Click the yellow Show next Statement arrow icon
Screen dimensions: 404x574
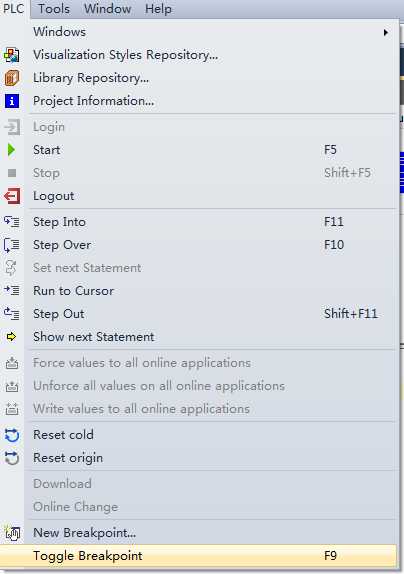(x=12, y=337)
